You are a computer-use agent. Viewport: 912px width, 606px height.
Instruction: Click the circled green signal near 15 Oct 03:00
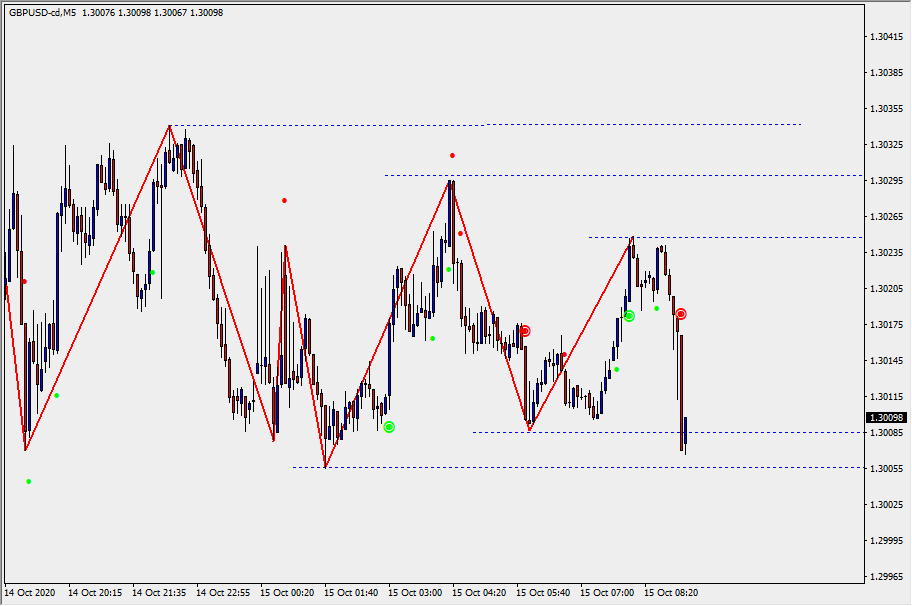(x=389, y=427)
